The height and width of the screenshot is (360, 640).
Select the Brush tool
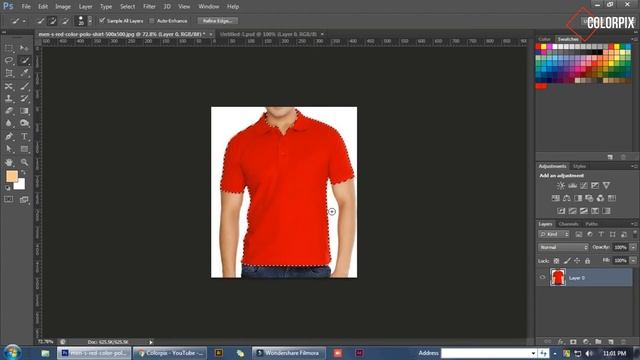tap(24, 86)
